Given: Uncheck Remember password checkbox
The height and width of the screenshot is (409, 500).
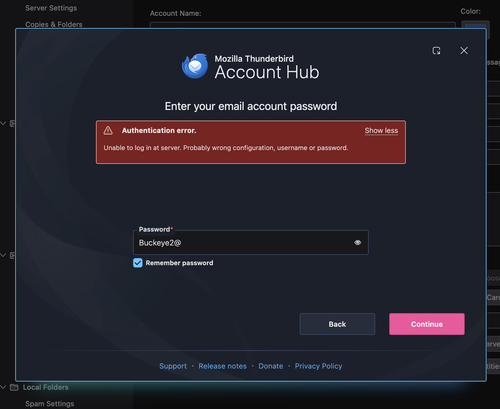Looking at the screenshot, I should point(138,263).
